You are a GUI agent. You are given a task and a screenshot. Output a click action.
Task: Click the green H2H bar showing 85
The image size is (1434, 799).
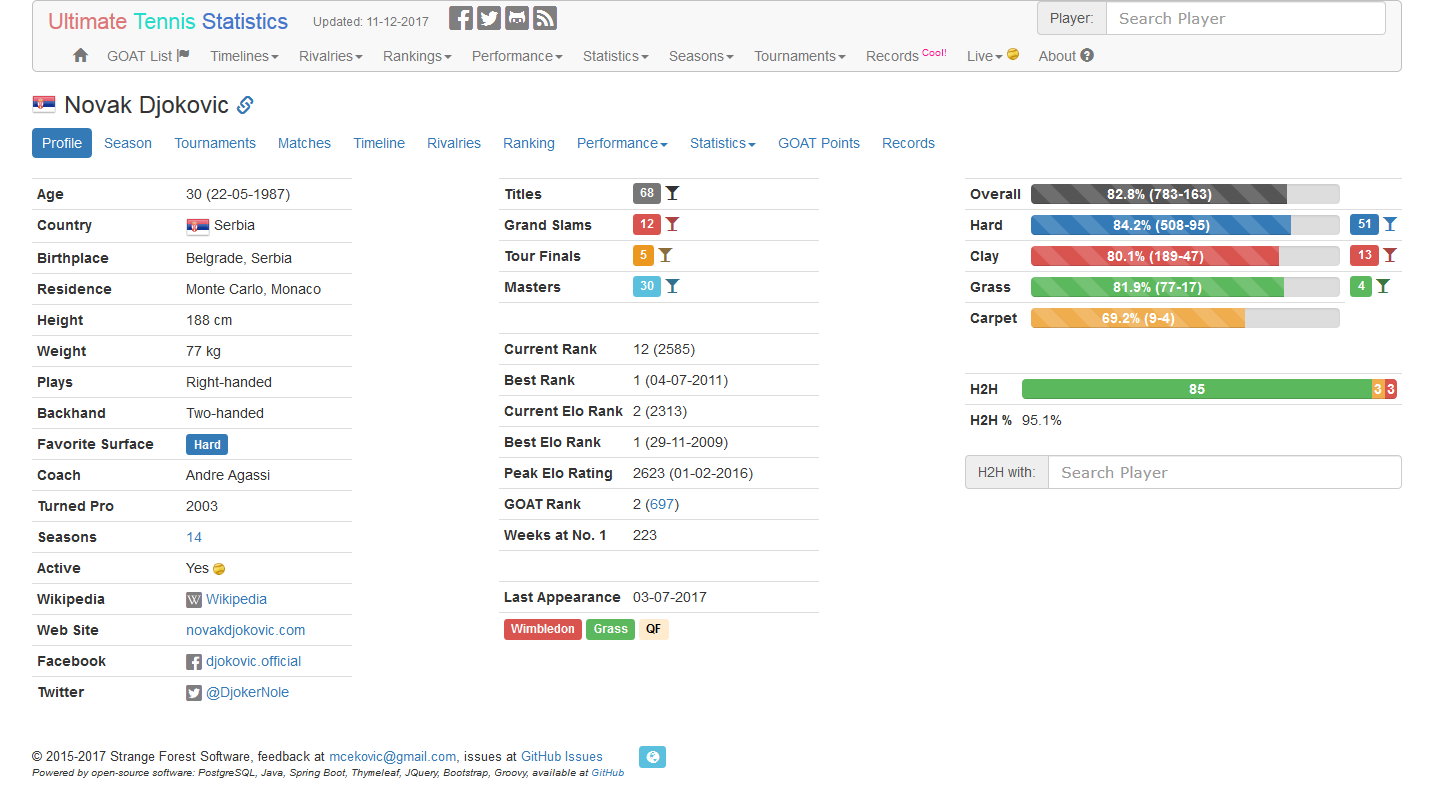point(1196,389)
